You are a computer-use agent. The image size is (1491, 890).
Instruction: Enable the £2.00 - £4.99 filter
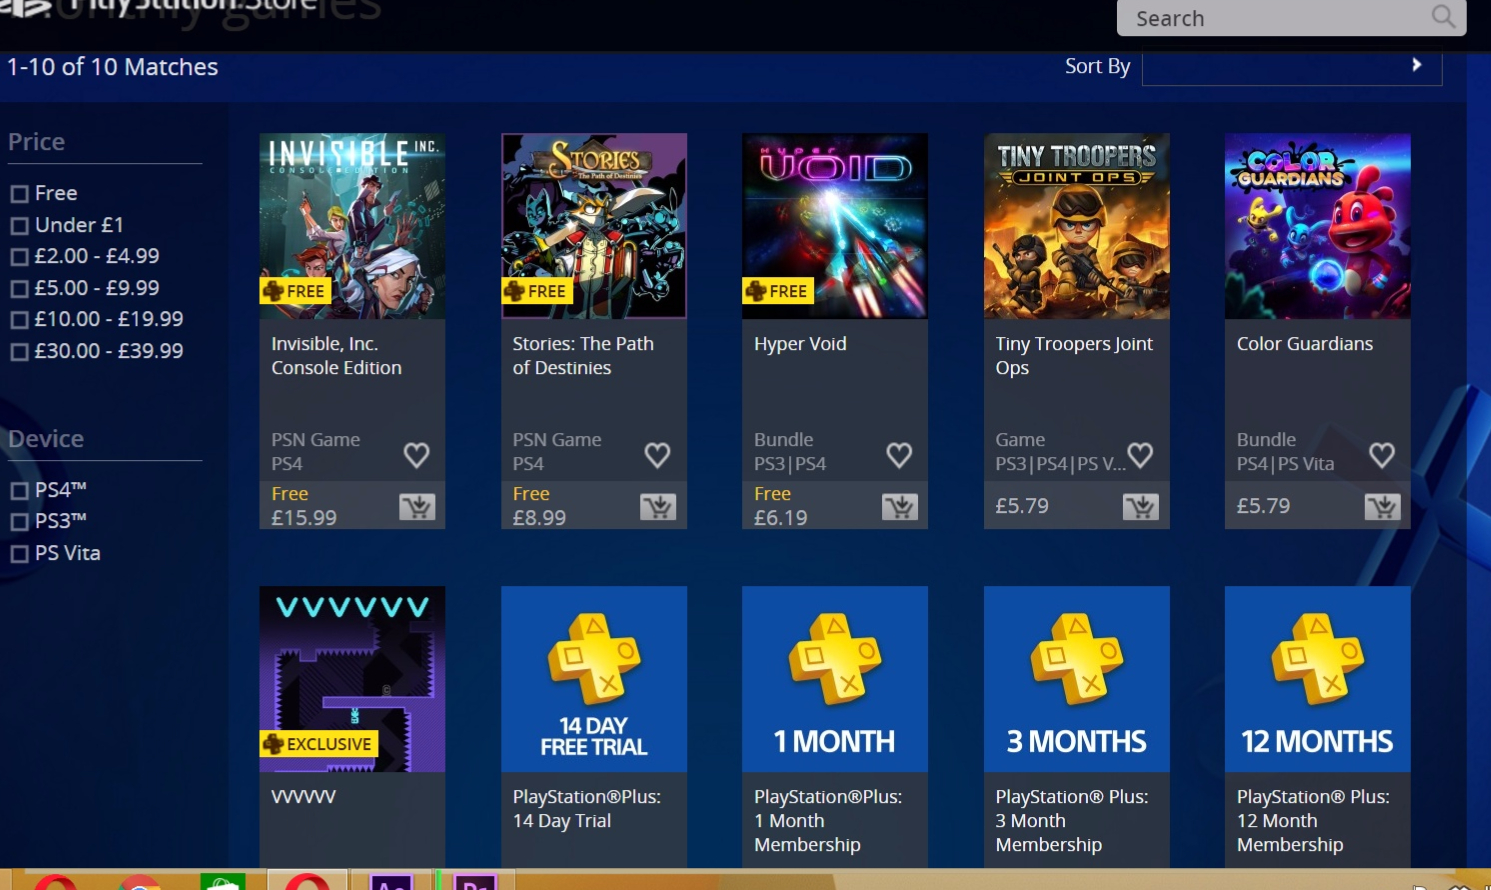[19, 257]
